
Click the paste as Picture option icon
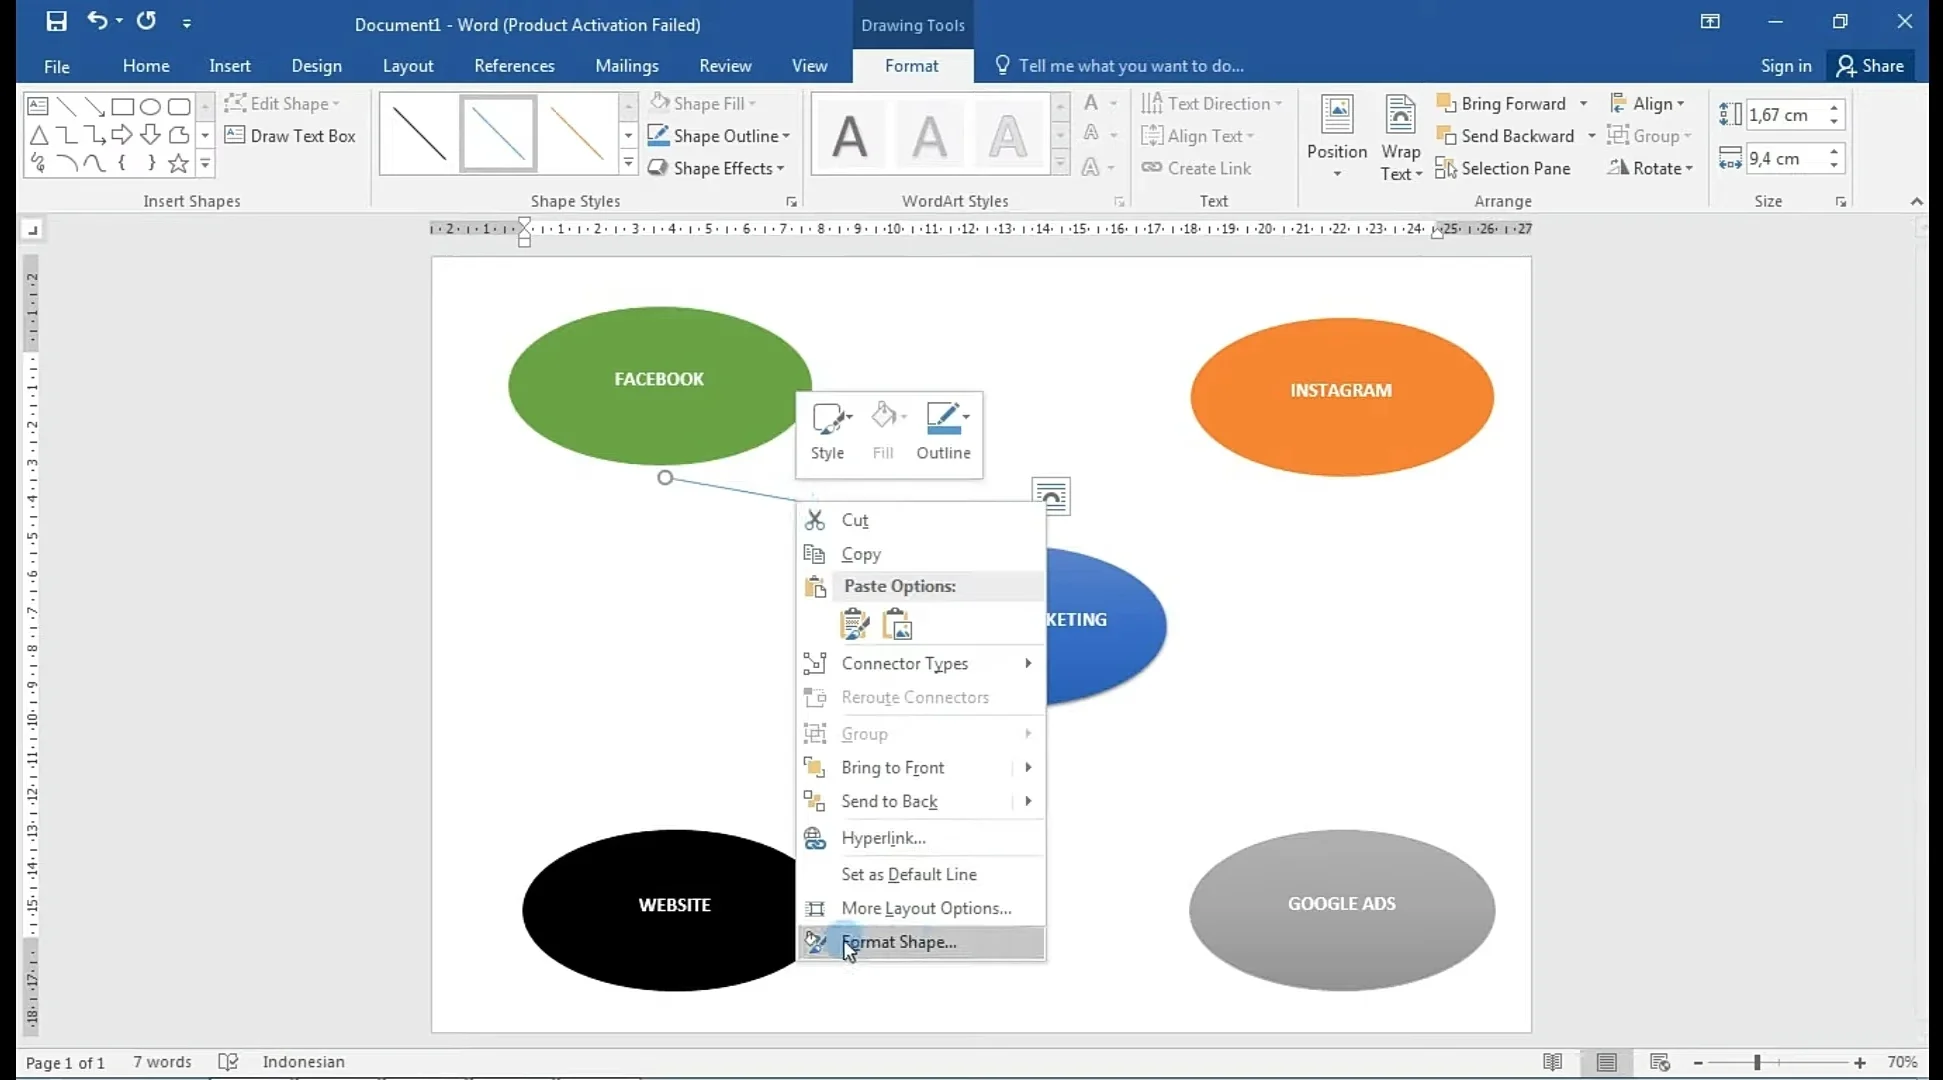click(x=897, y=624)
